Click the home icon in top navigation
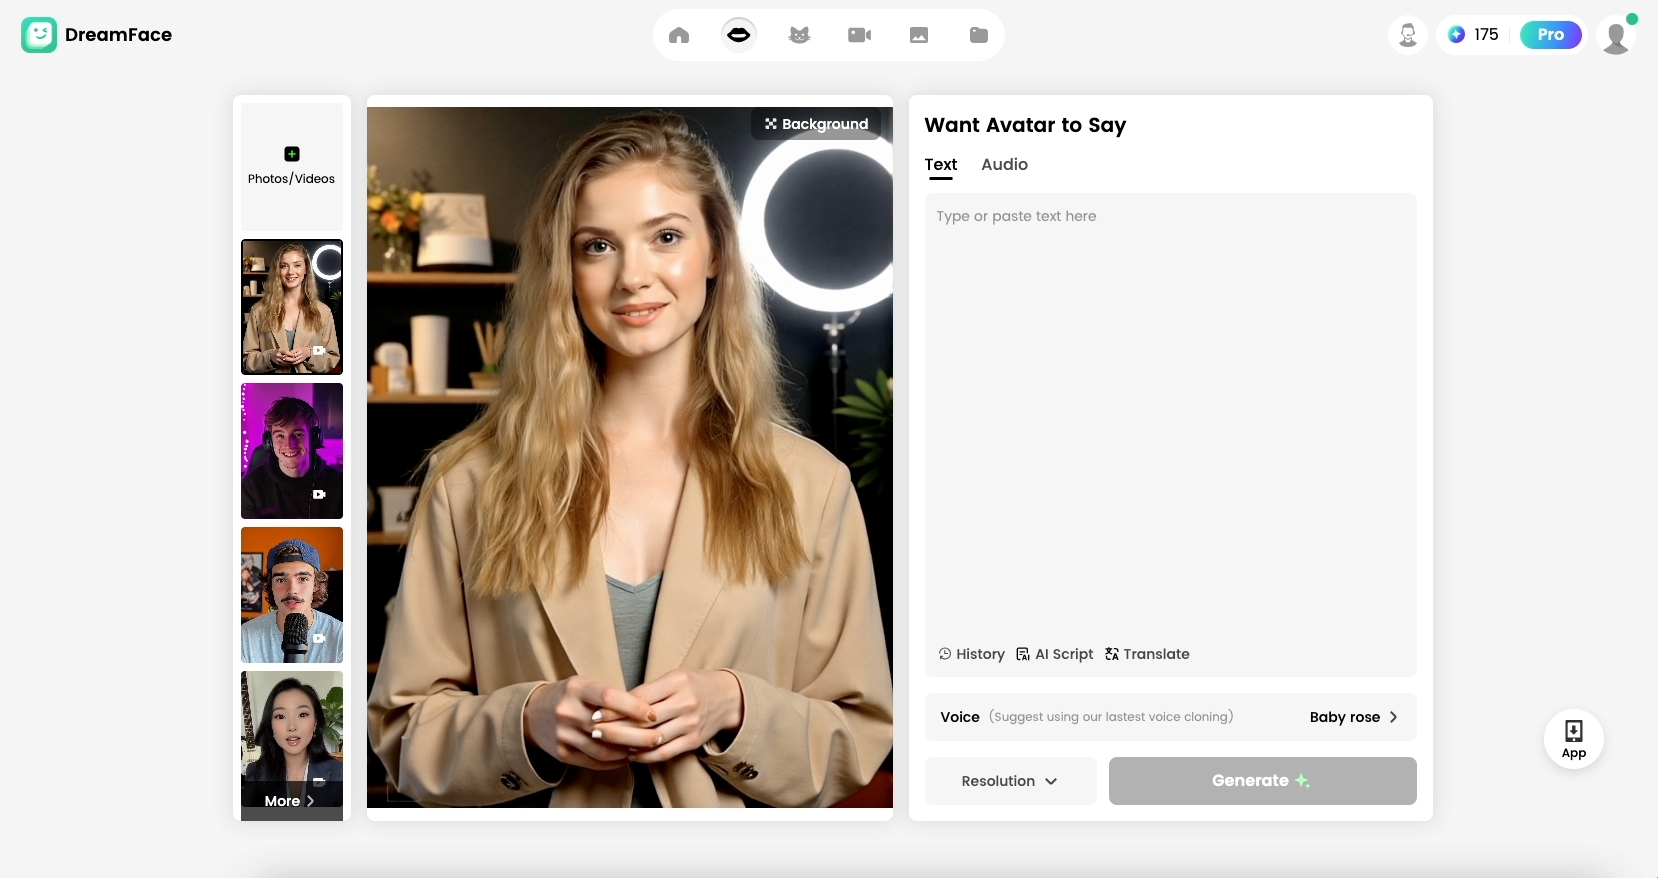The image size is (1658, 878). click(679, 35)
